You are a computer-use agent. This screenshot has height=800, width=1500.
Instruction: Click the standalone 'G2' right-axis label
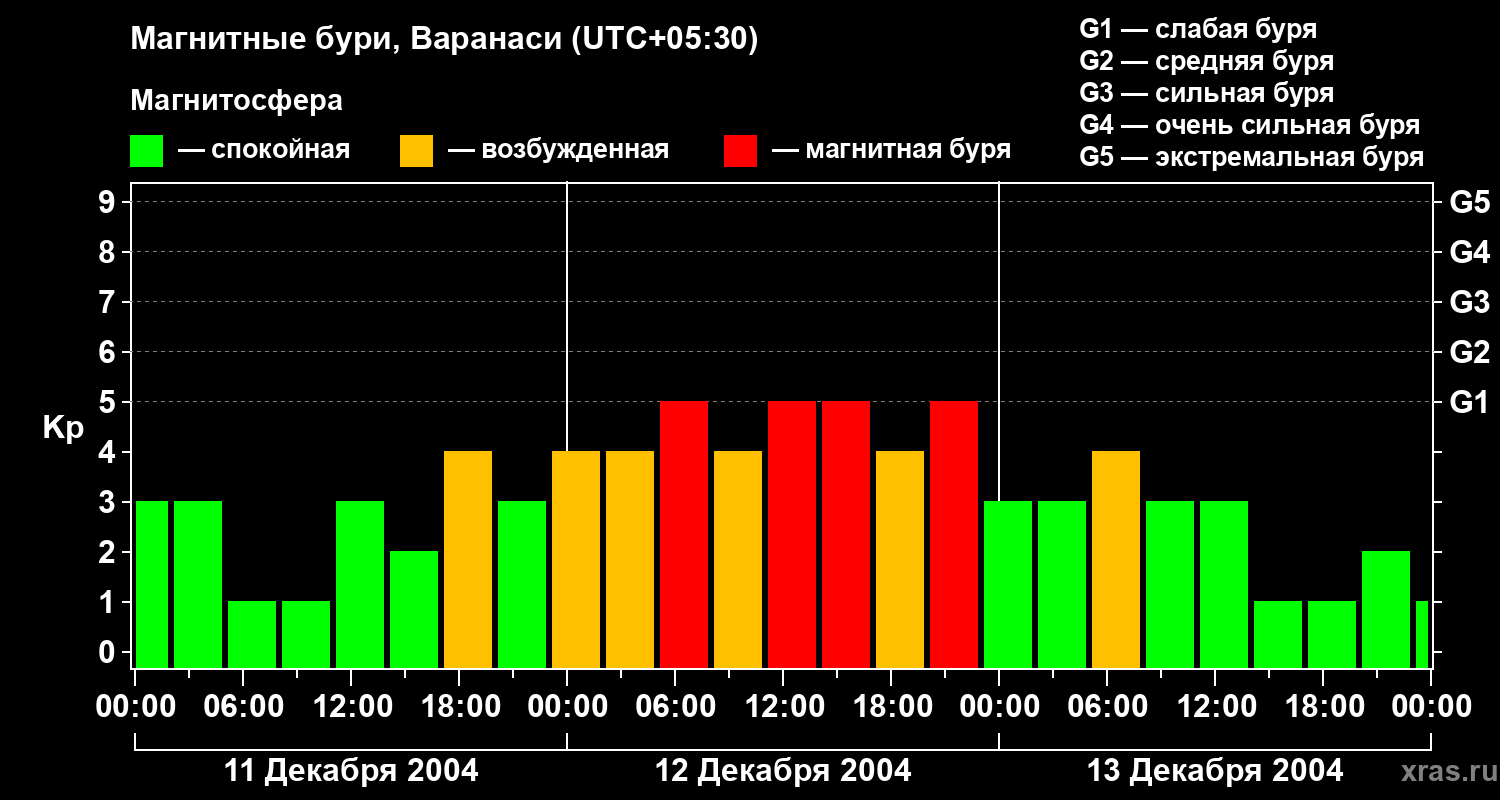pyautogui.click(x=1469, y=352)
